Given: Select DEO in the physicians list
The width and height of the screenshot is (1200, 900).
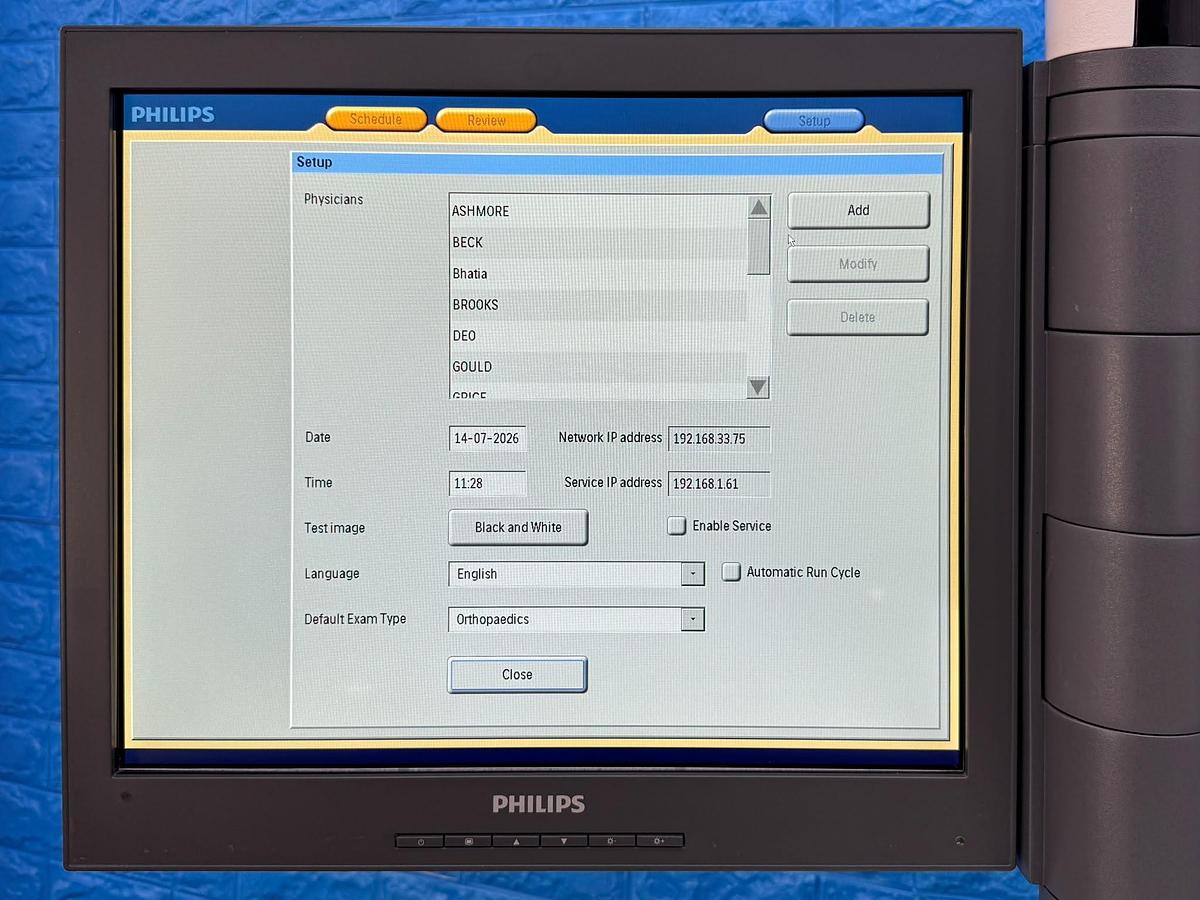Looking at the screenshot, I should pos(597,335).
